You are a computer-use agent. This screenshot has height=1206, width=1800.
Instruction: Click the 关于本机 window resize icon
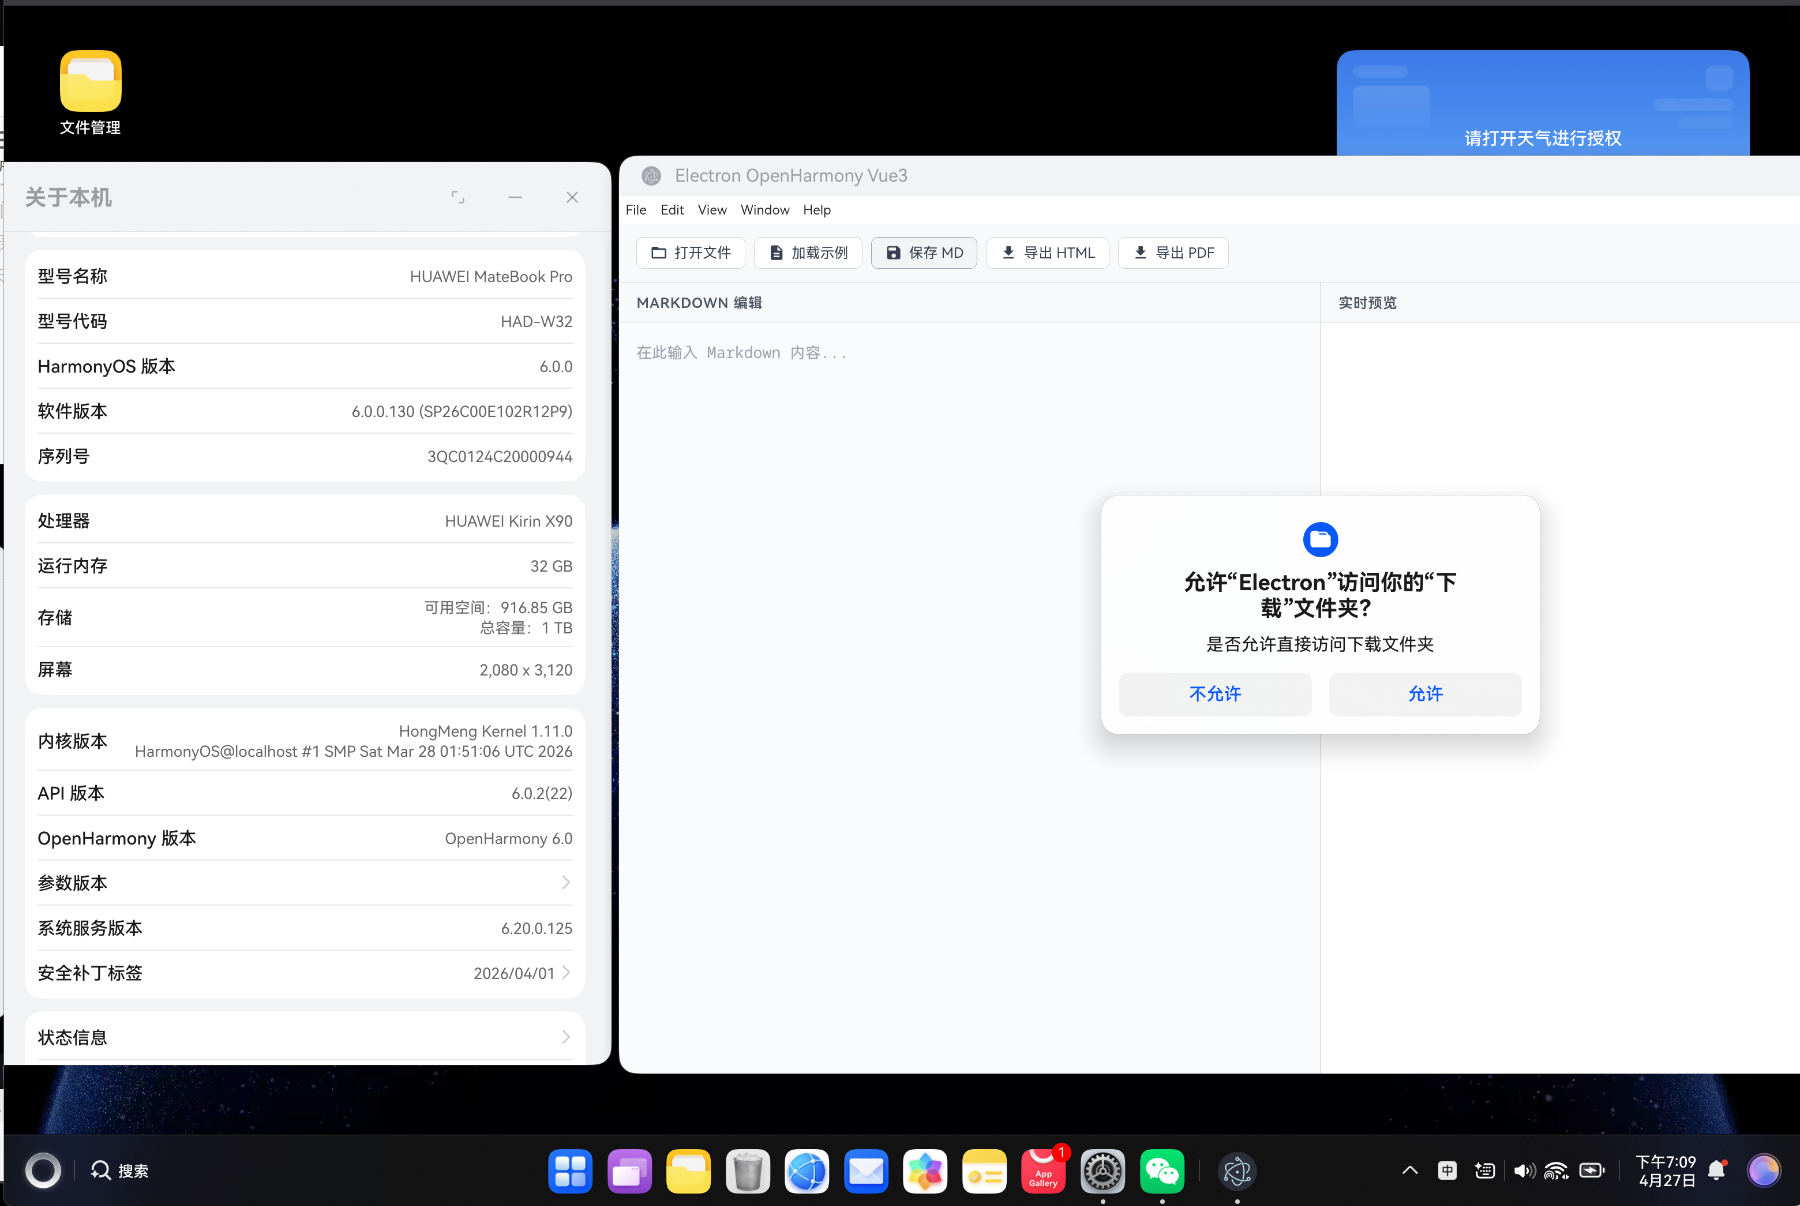point(458,198)
